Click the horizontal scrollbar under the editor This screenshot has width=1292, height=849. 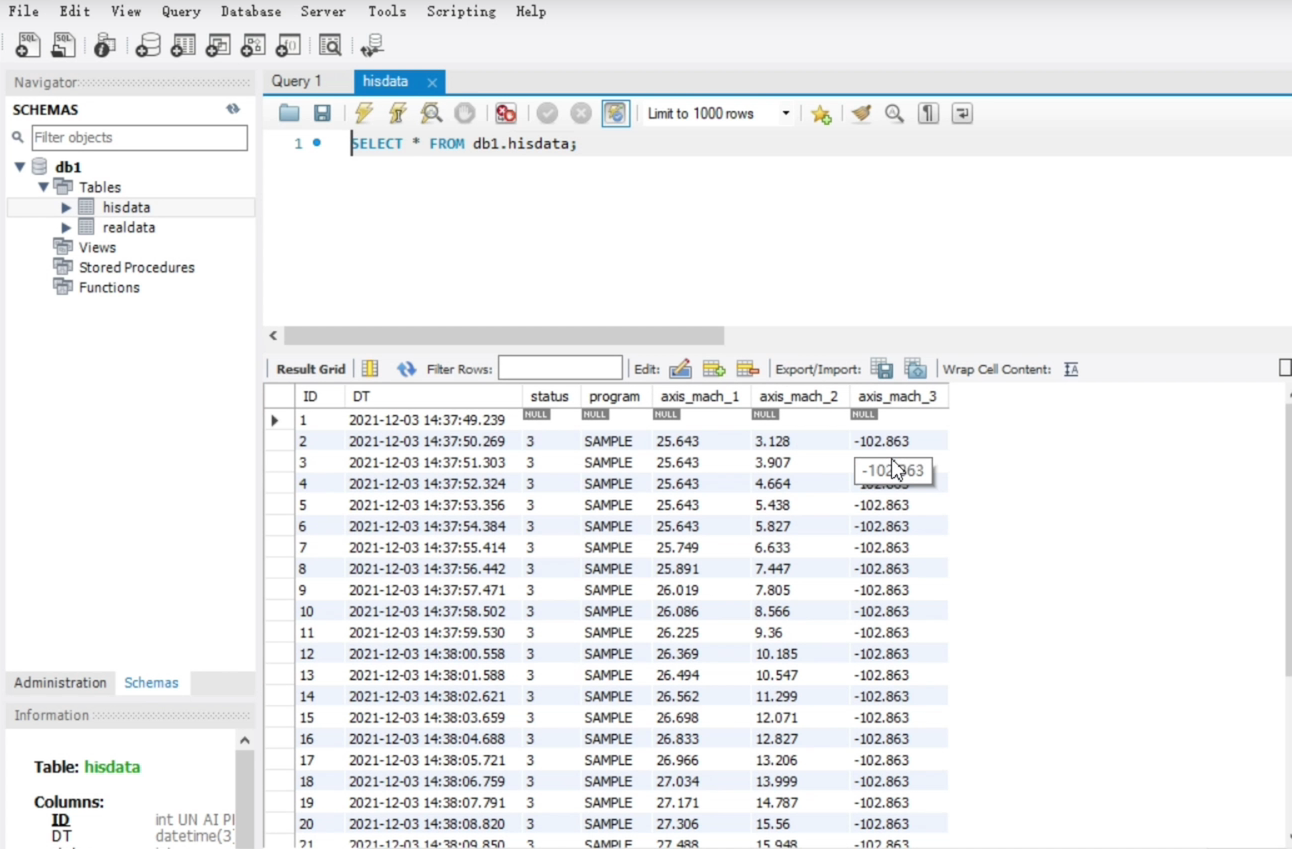504,336
